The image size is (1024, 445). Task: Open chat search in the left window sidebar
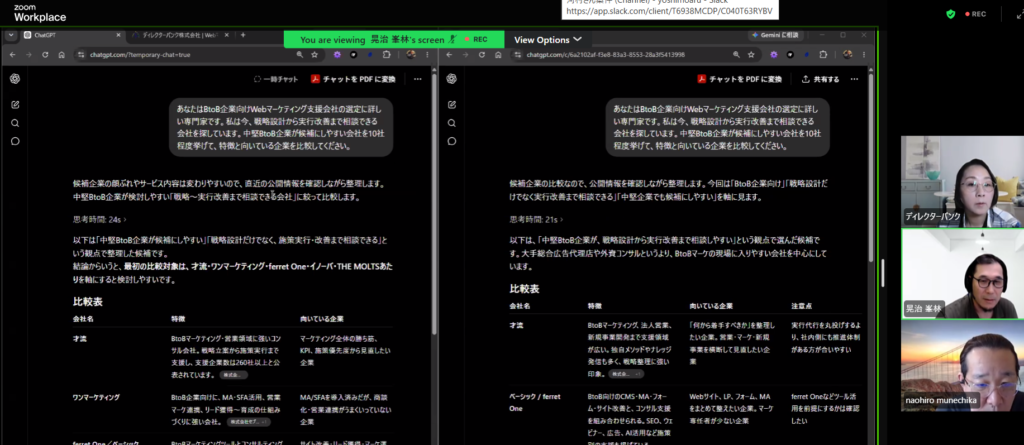pos(15,123)
